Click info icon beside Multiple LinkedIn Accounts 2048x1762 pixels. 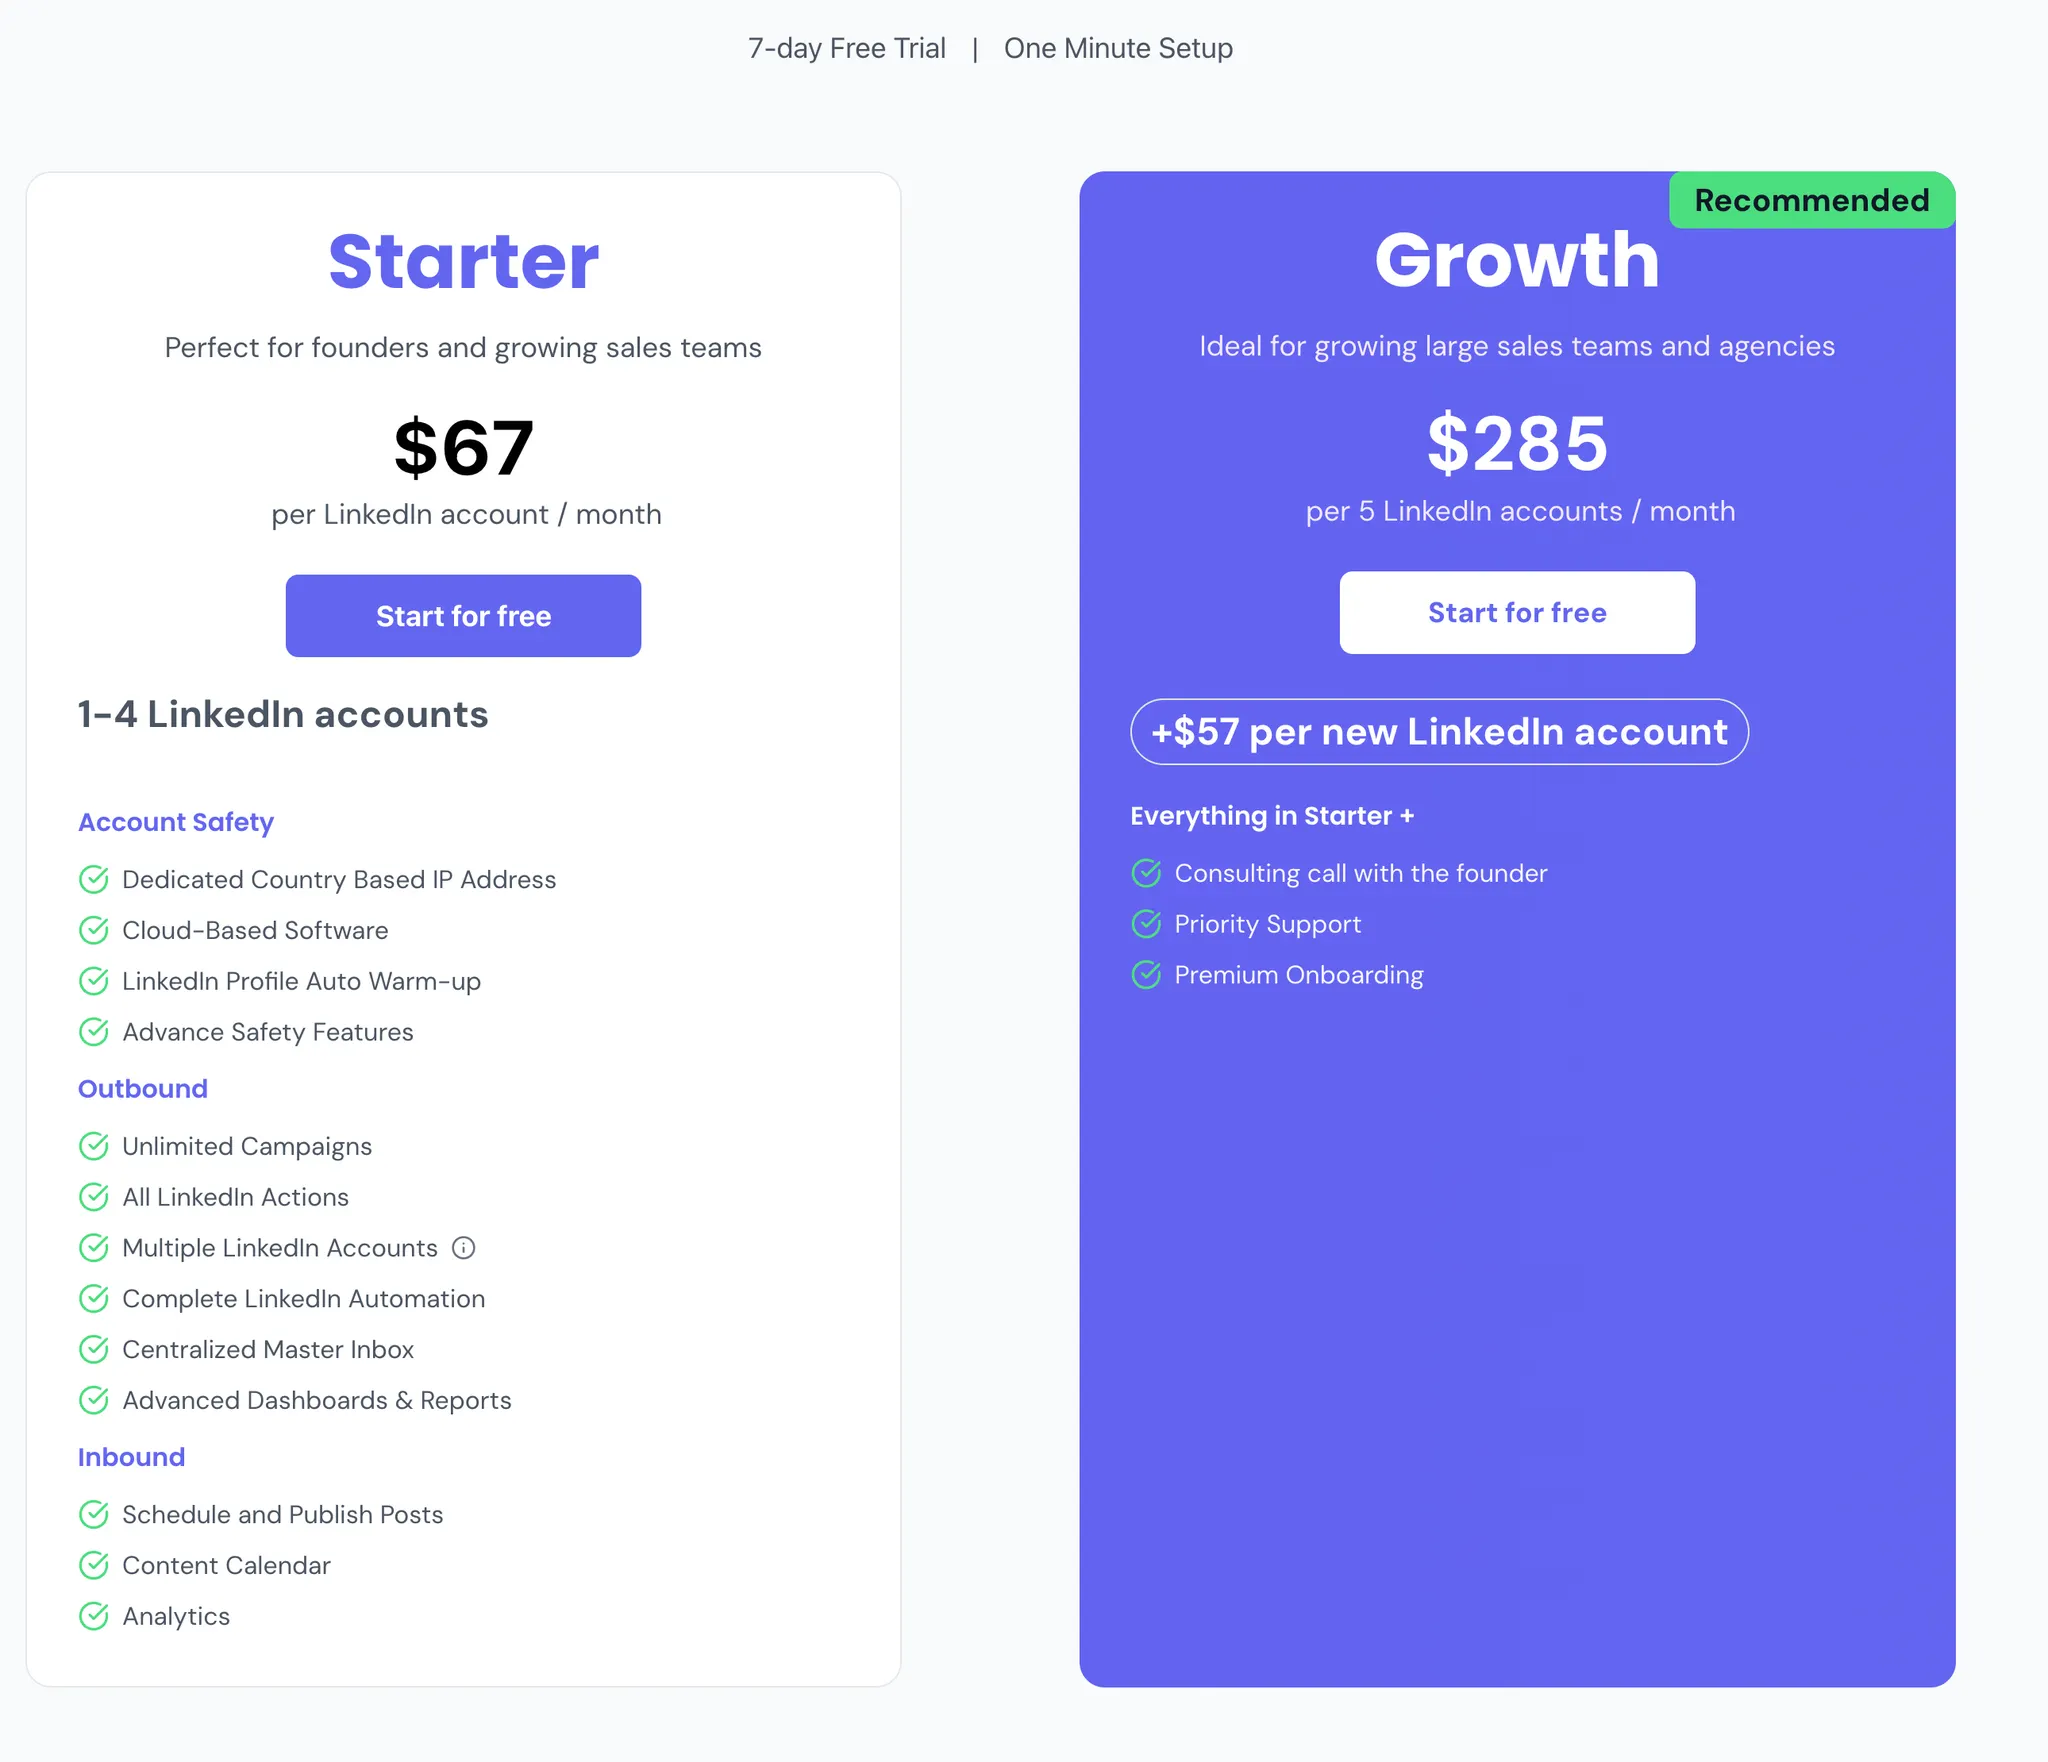463,1248
